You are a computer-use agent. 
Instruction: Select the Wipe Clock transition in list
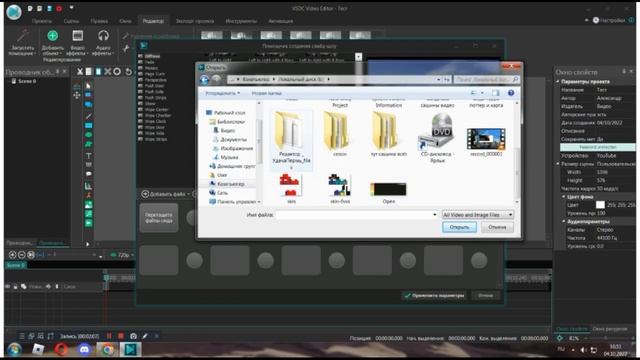(x=155, y=122)
